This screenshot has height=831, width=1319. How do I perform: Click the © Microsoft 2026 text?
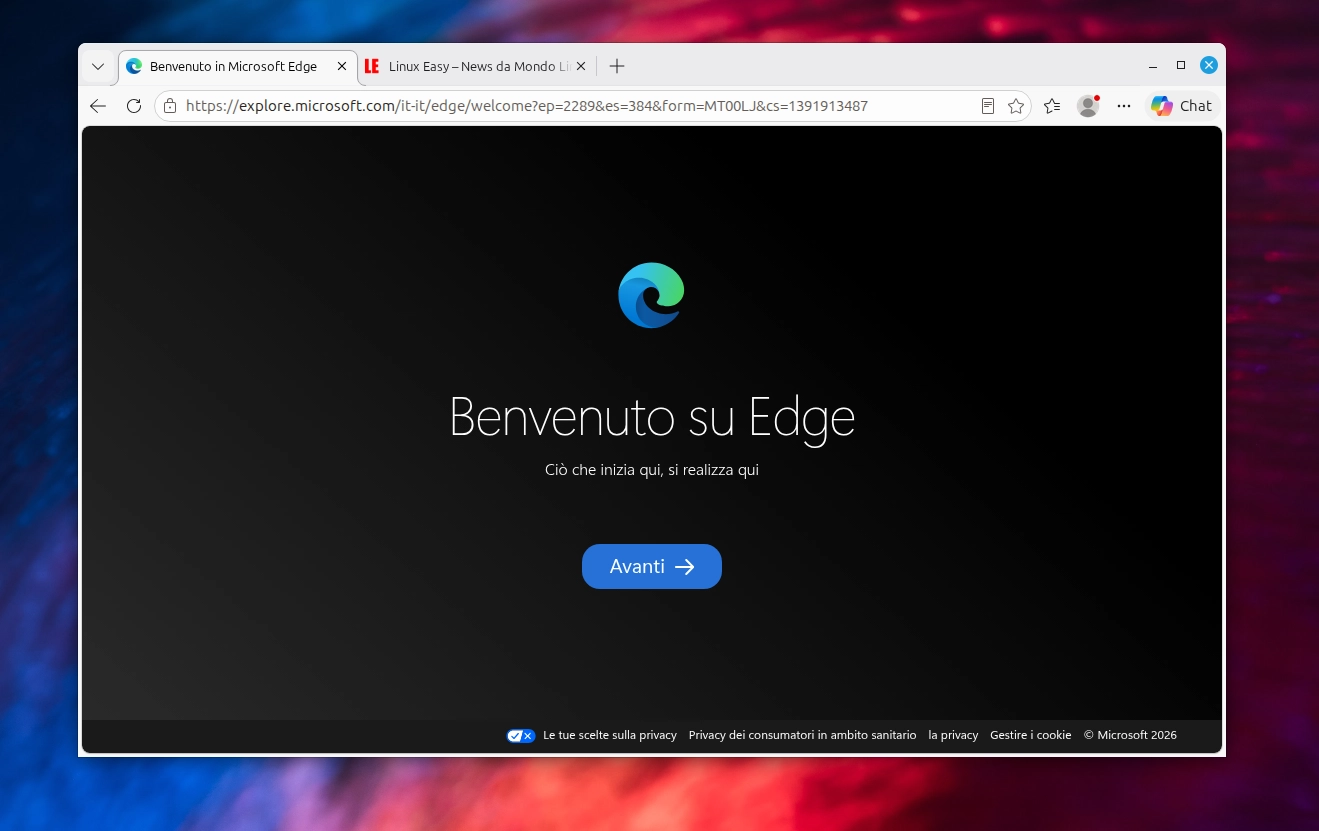(1130, 735)
